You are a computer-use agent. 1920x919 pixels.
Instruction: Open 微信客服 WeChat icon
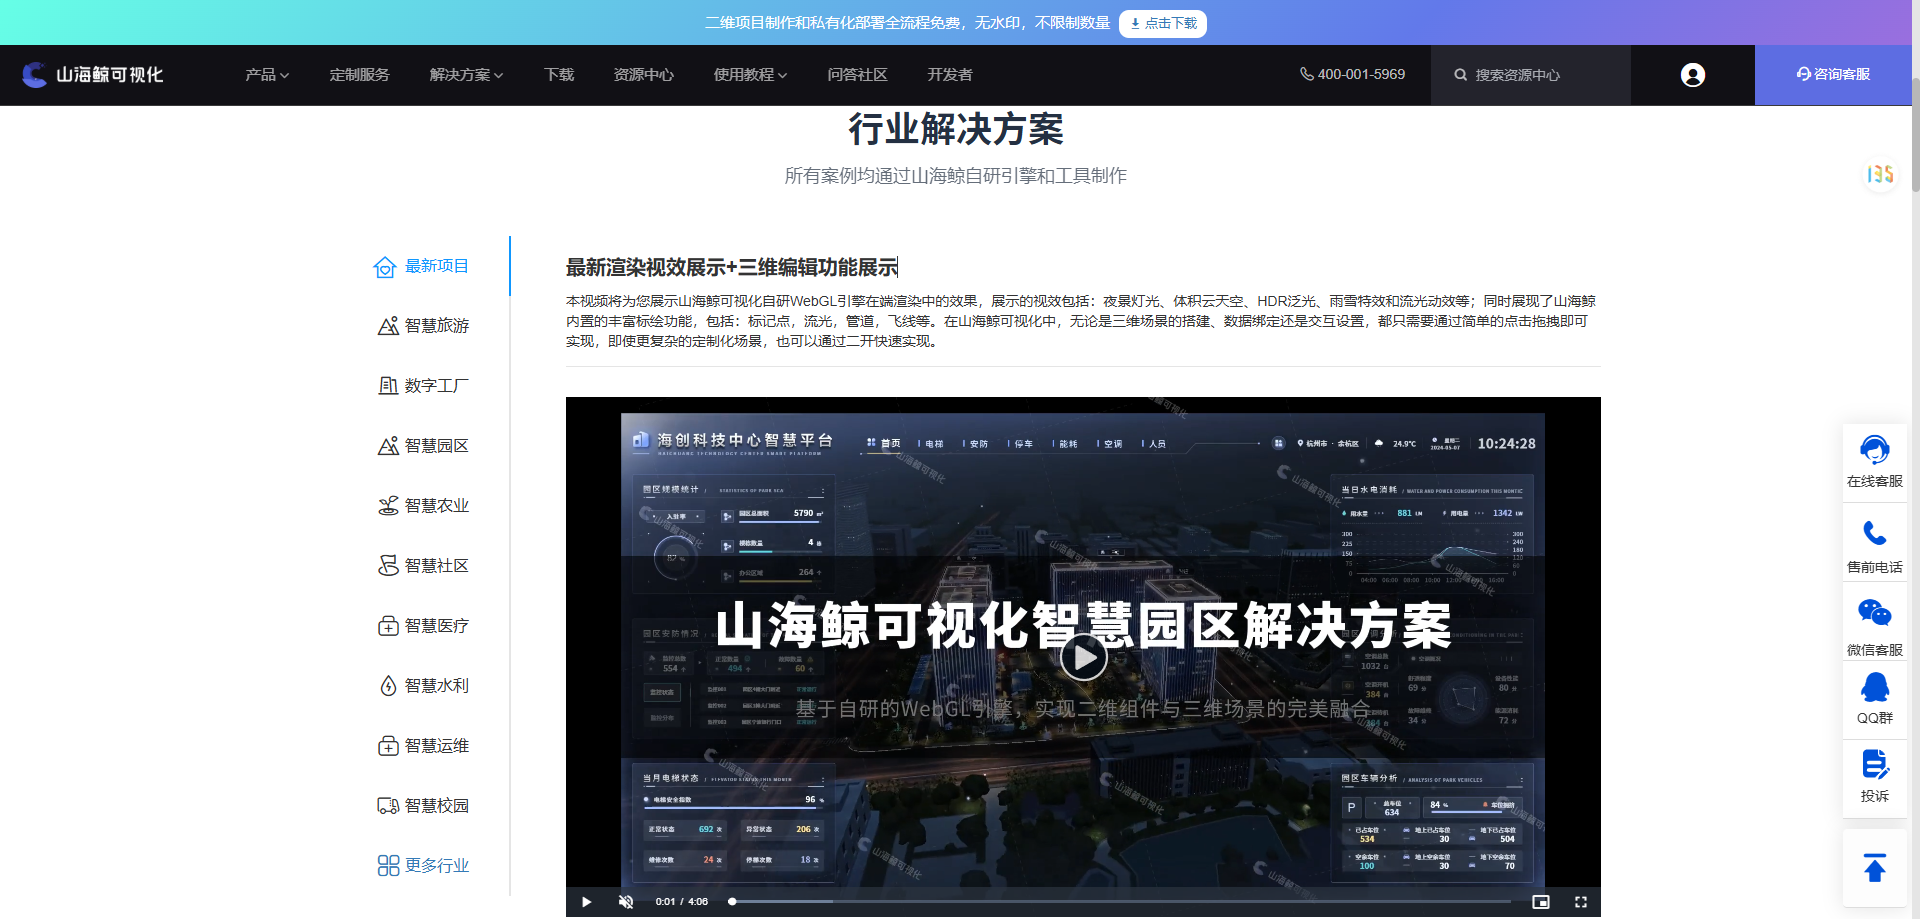click(1874, 613)
